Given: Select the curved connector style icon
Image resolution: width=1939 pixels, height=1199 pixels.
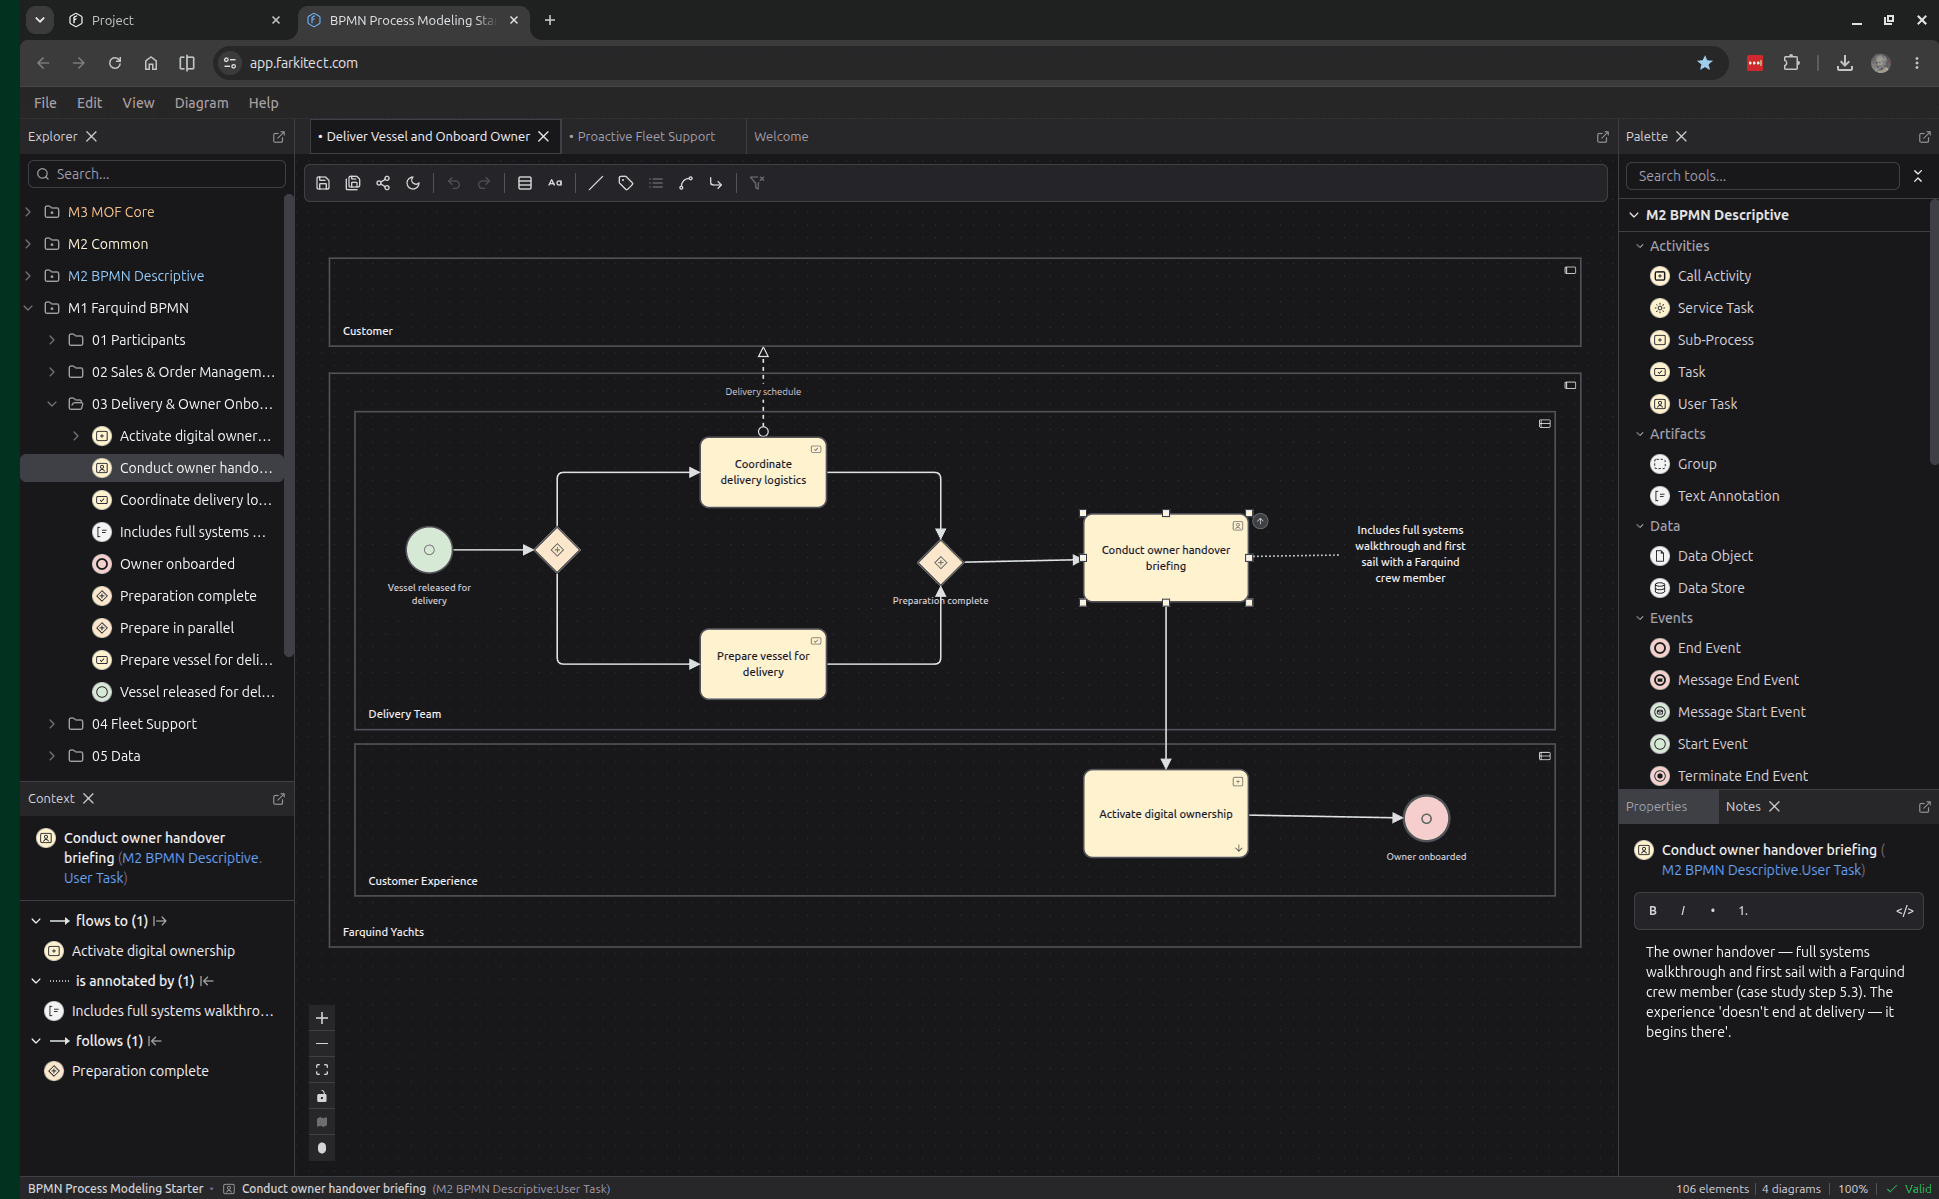Looking at the screenshot, I should pyautogui.click(x=686, y=183).
